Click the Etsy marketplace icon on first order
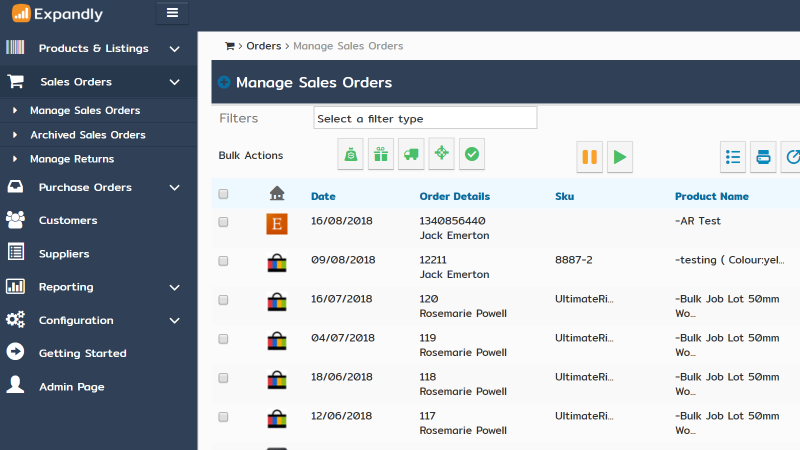Image resolution: width=800 pixels, height=450 pixels. point(277,224)
